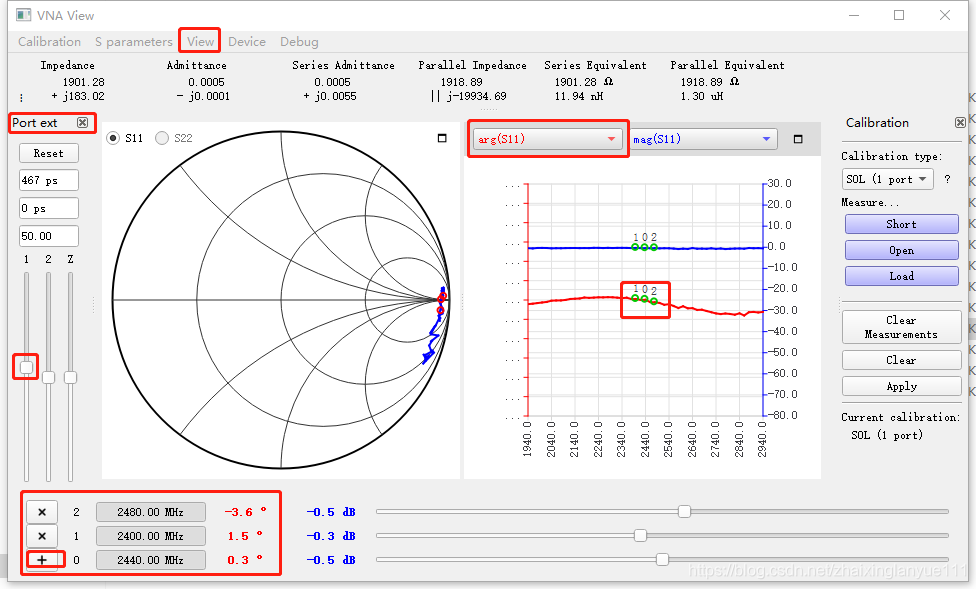Maximize the Smith chart view
Image resolution: width=976 pixels, height=589 pixels.
click(x=442, y=138)
